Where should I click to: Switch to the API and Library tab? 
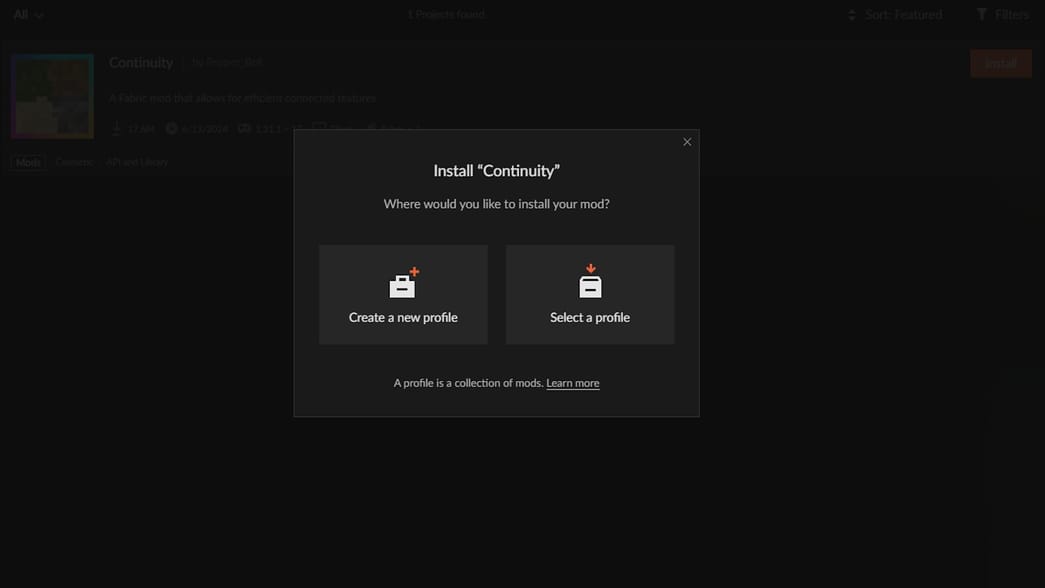[136, 161]
